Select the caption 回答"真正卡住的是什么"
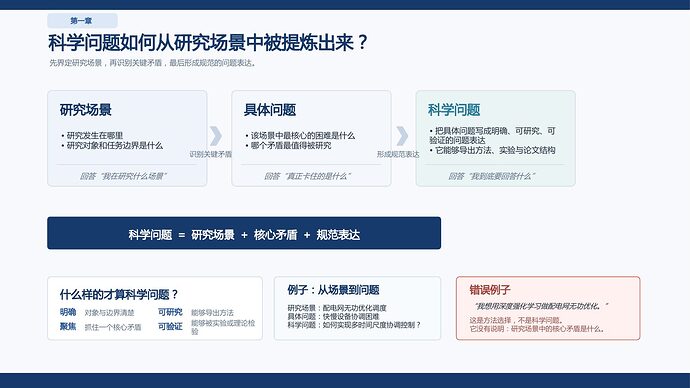The height and width of the screenshot is (388, 690). pyautogui.click(x=307, y=176)
